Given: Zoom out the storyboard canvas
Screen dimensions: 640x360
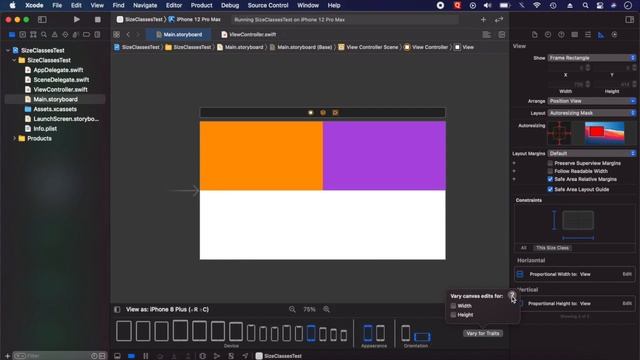Looking at the screenshot, I should 292,309.
